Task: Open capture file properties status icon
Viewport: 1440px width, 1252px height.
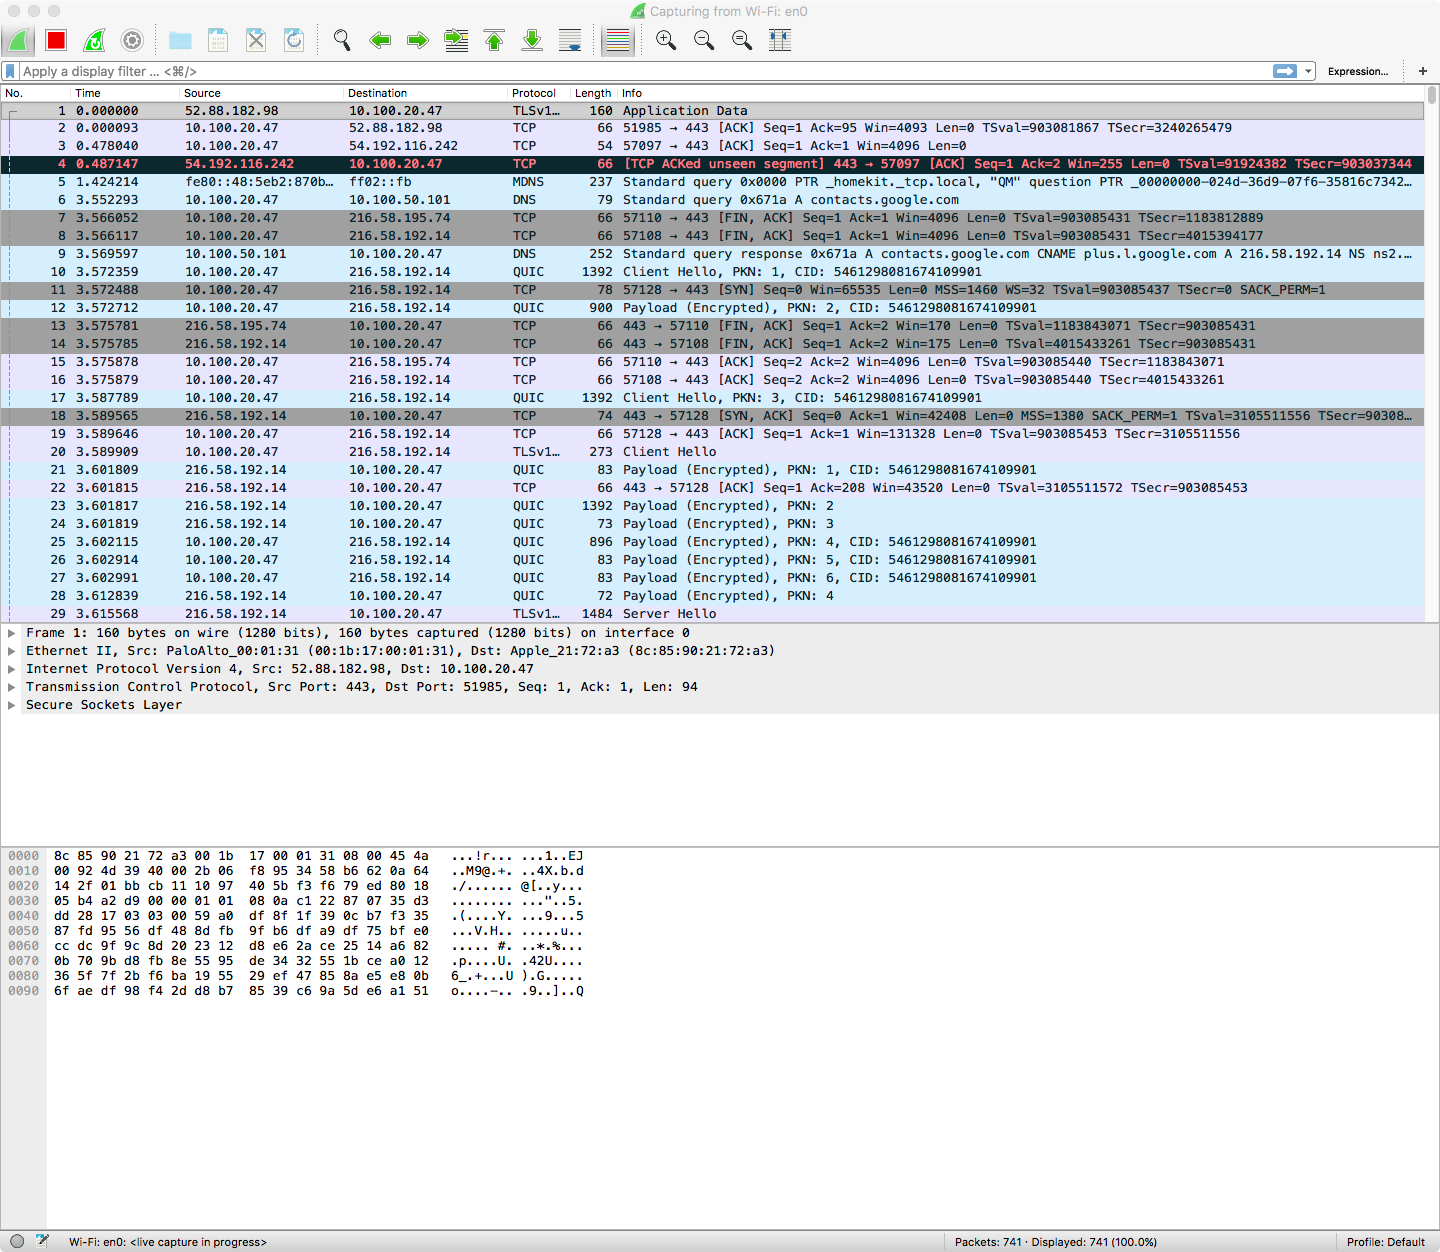Action: (x=42, y=1241)
